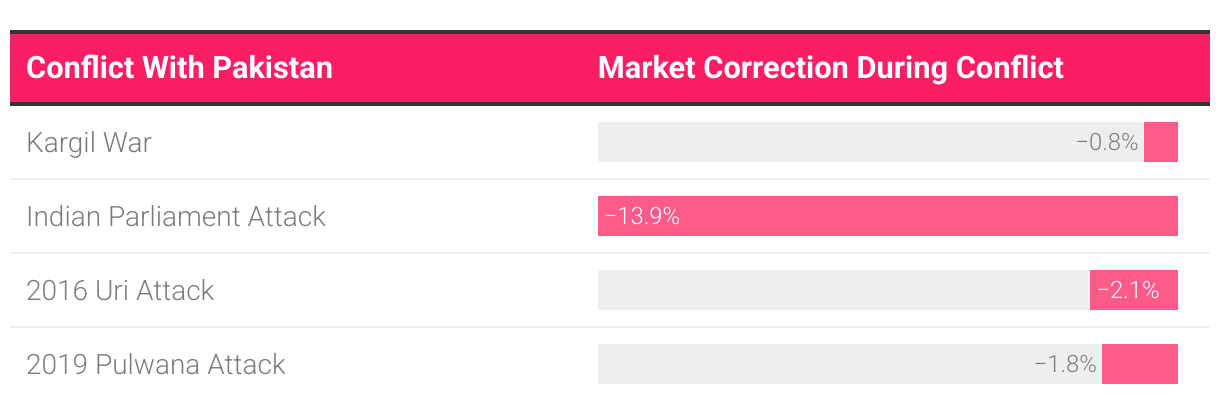Select the 2016 Uri Attack label

pos(120,290)
